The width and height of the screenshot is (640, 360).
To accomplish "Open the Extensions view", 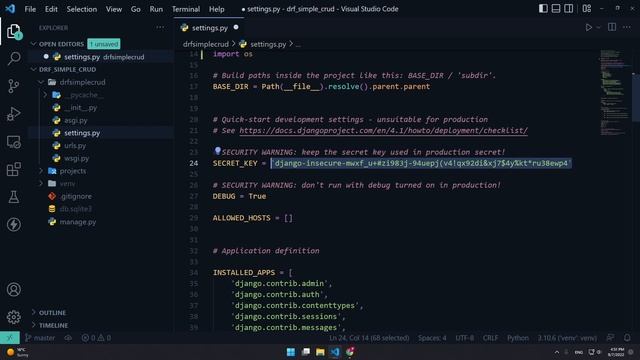I will (13, 169).
